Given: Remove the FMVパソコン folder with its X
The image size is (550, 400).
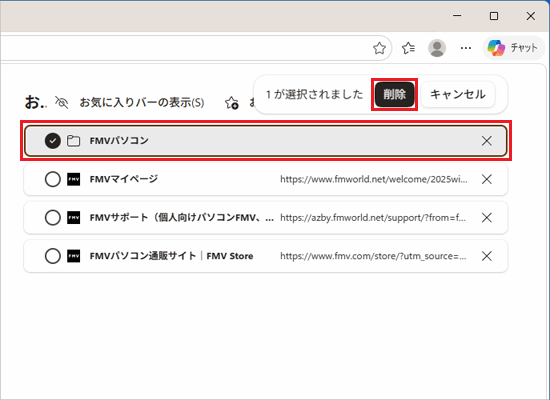Looking at the screenshot, I should (487, 141).
